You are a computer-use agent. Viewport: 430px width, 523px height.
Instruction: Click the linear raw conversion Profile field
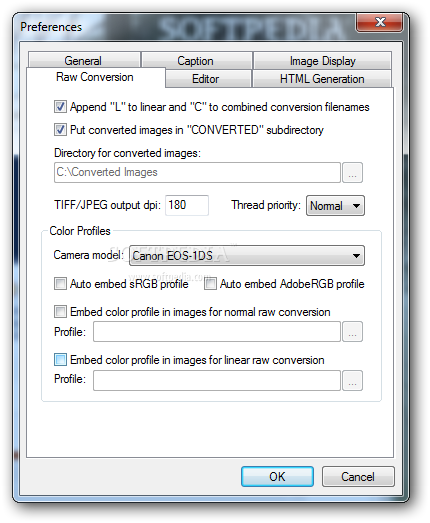tap(217, 380)
